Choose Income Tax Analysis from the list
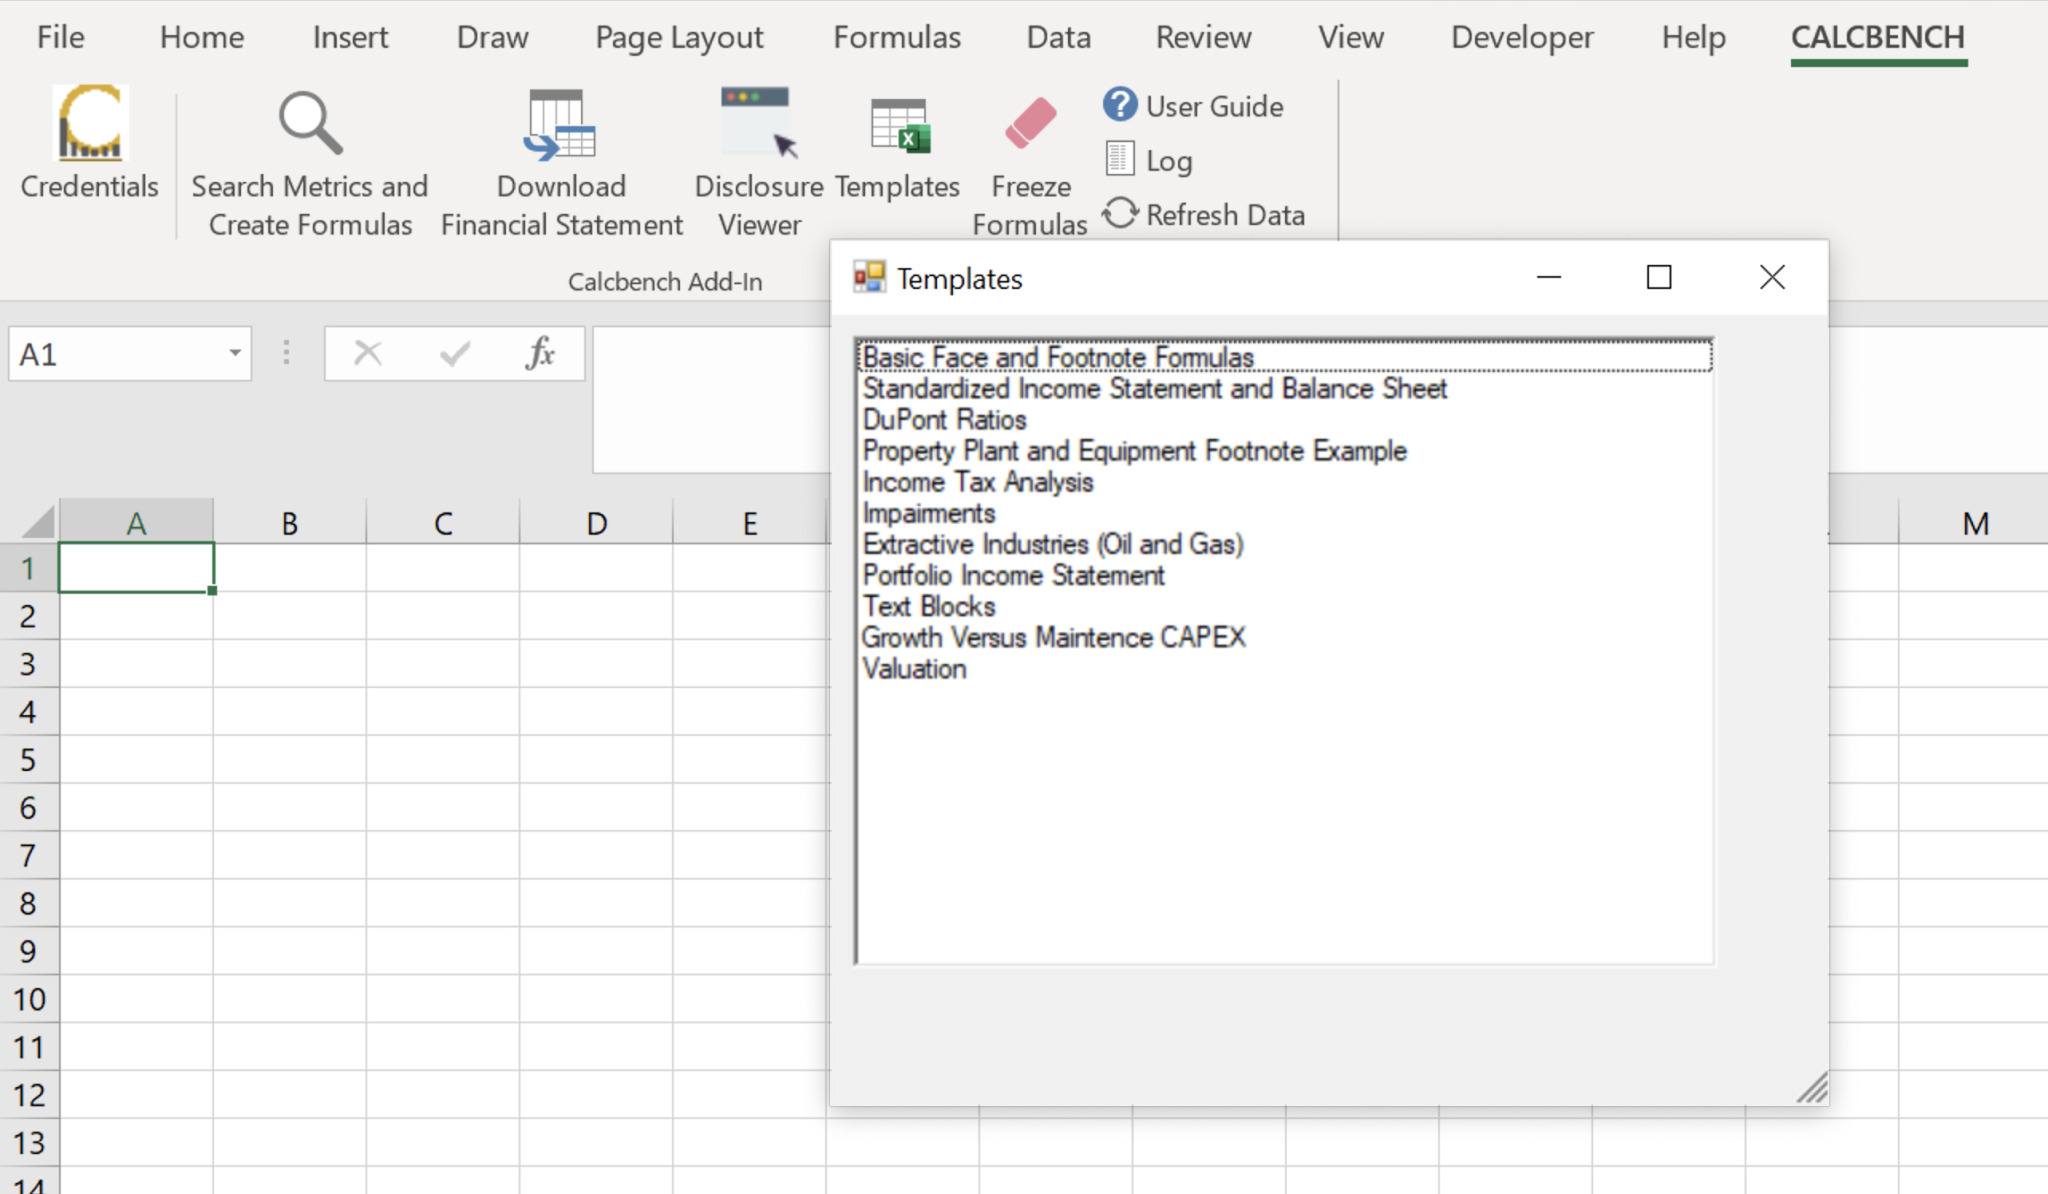Image resolution: width=2048 pixels, height=1194 pixels. pyautogui.click(x=977, y=482)
